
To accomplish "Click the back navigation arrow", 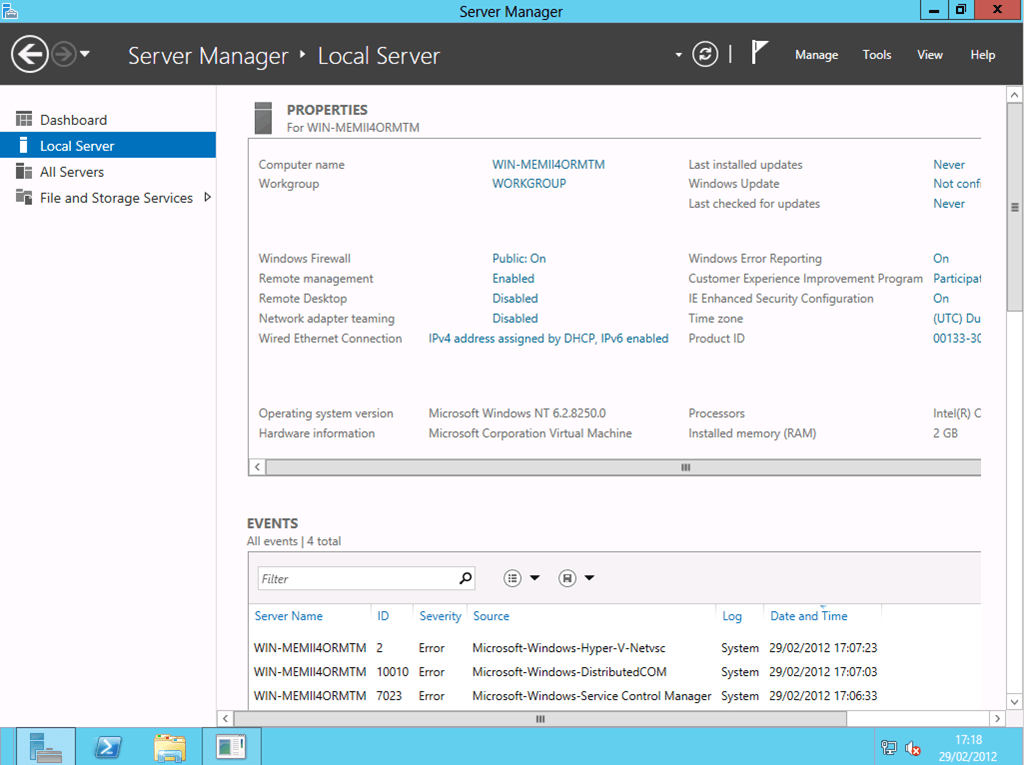I will pyautogui.click(x=31, y=54).
